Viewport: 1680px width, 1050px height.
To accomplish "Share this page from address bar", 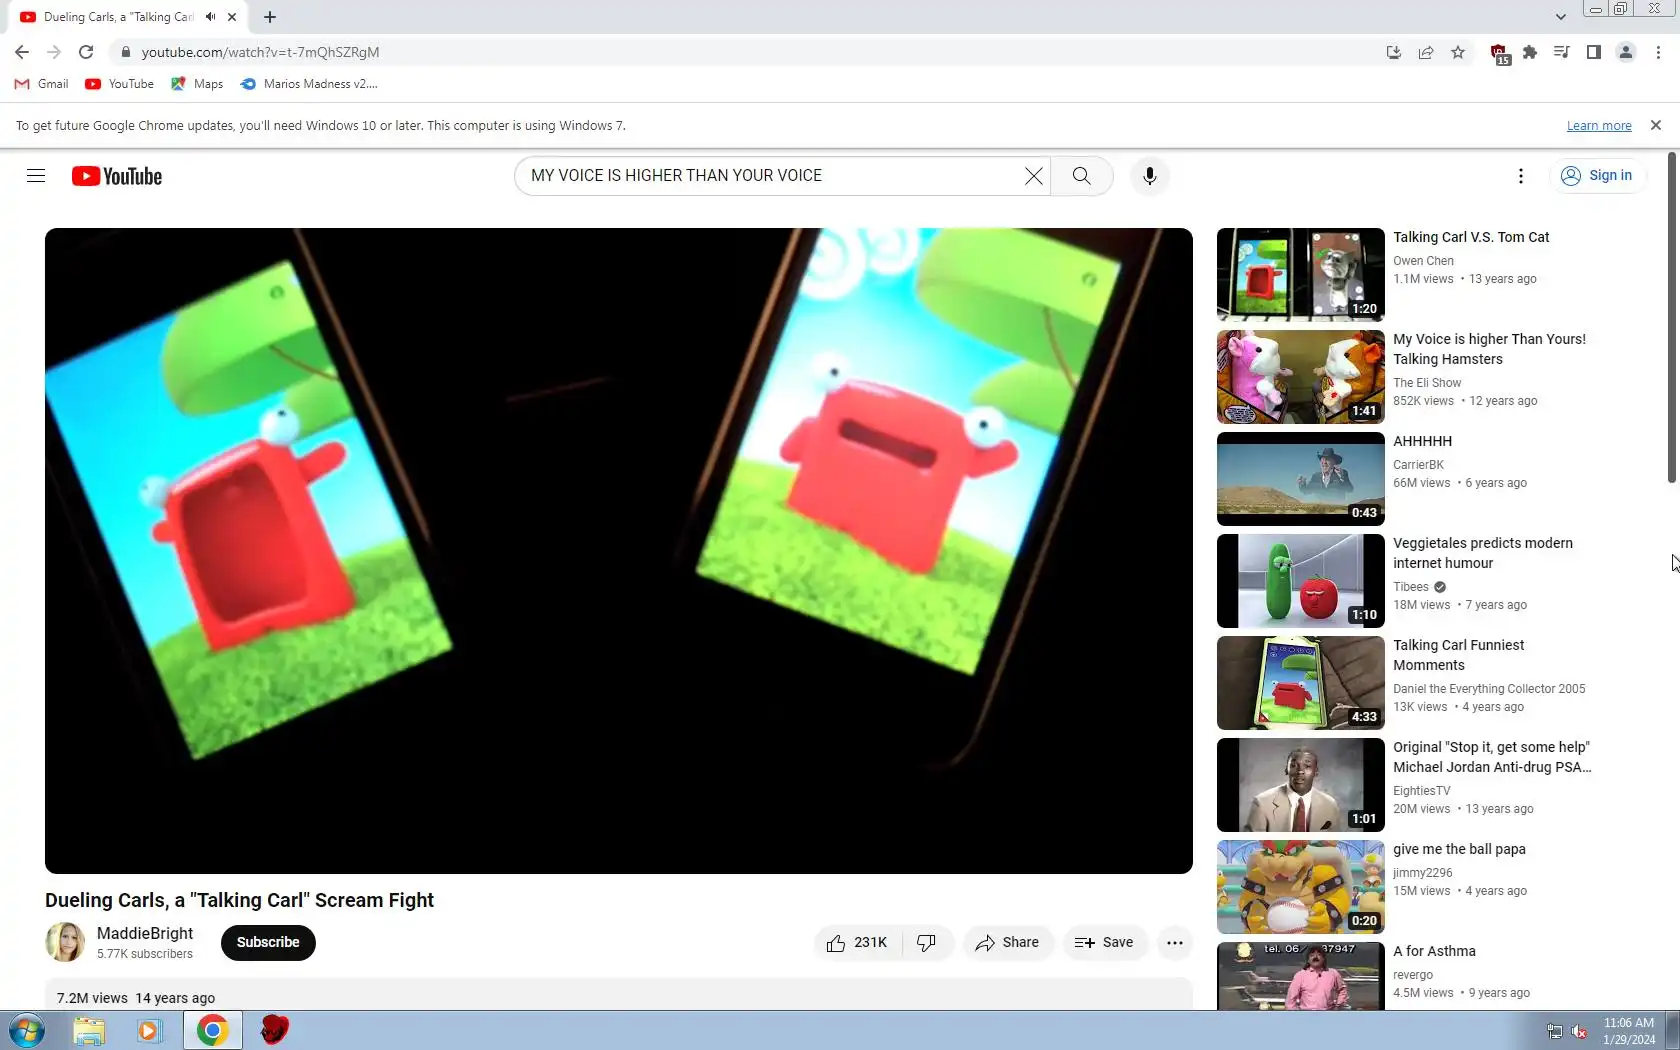I will (1426, 52).
